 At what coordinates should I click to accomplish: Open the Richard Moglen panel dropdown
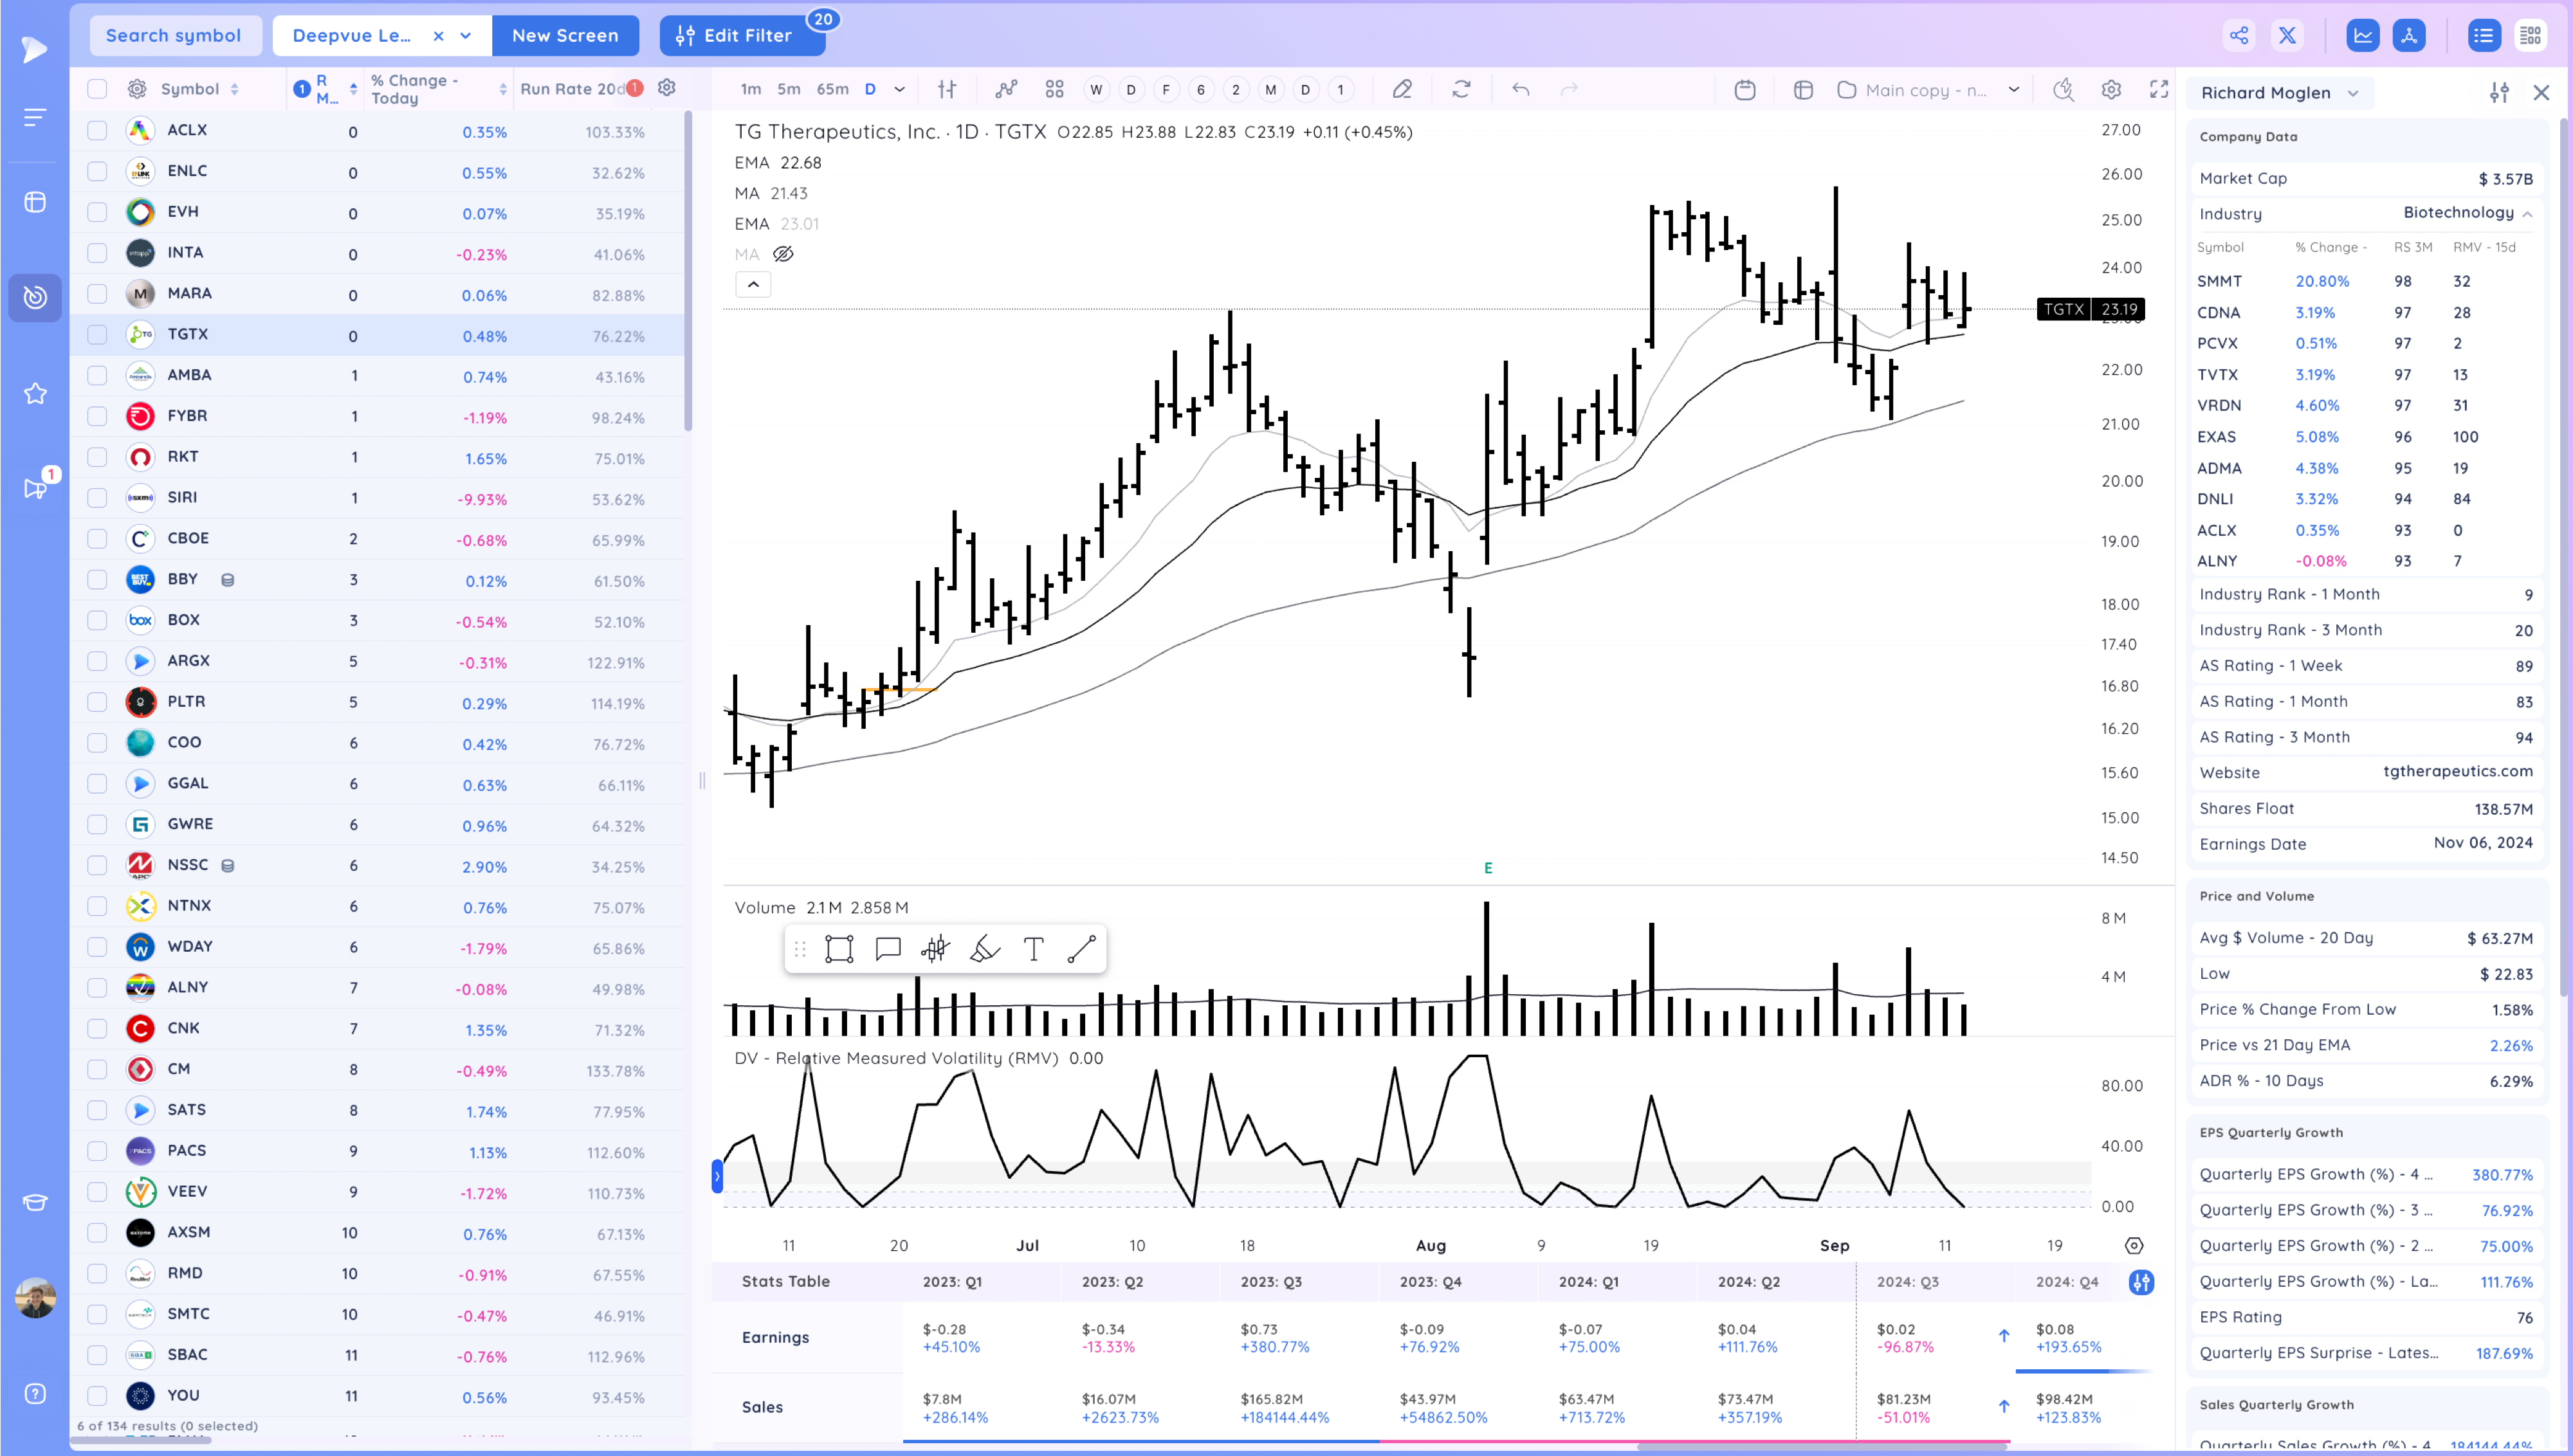click(2353, 93)
